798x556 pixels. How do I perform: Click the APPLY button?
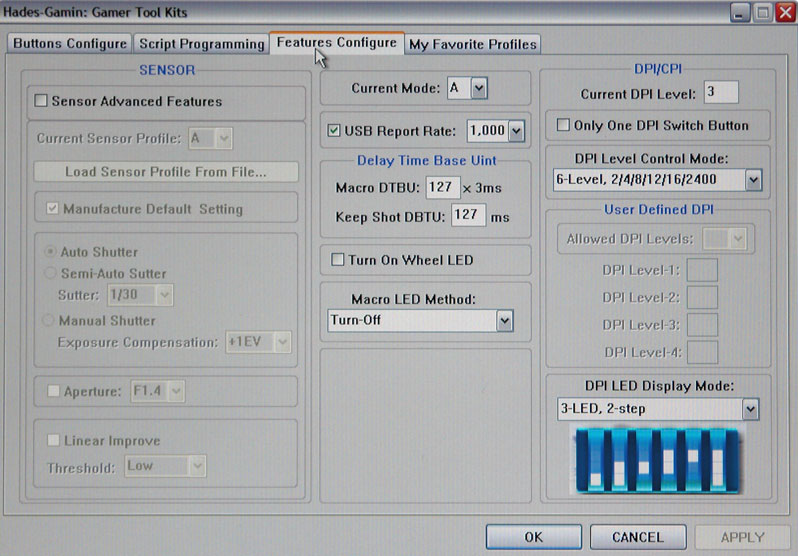coord(743,537)
